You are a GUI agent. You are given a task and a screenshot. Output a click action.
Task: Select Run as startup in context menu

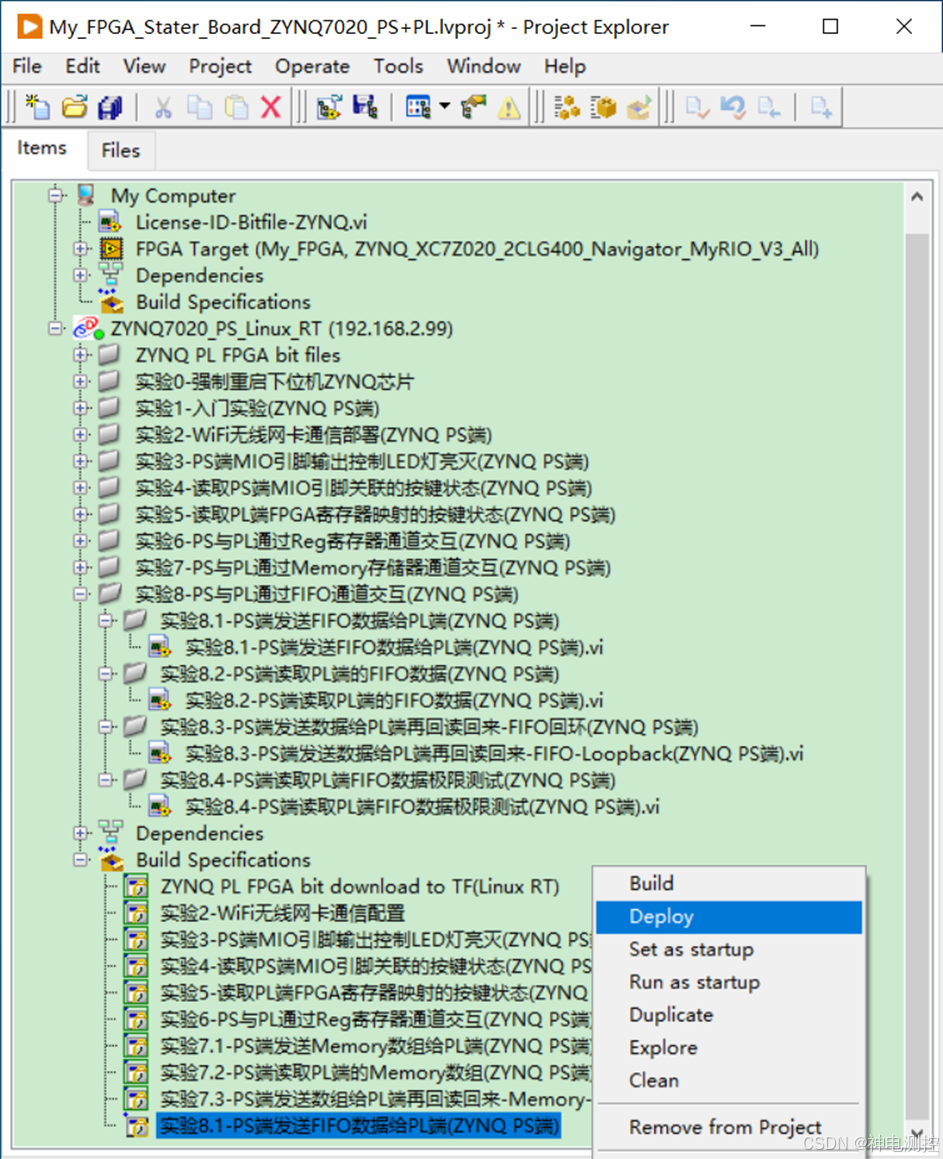click(729, 982)
